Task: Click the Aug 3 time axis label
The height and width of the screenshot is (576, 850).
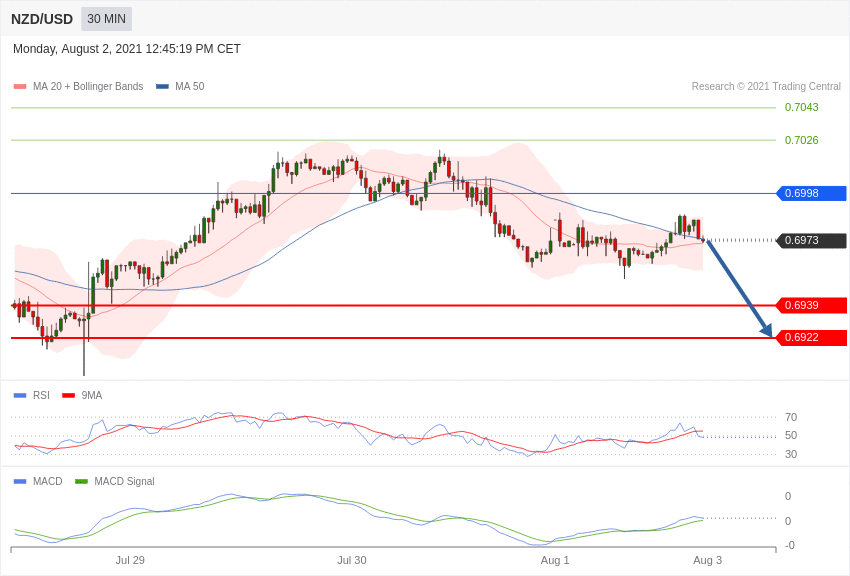Action: point(707,560)
